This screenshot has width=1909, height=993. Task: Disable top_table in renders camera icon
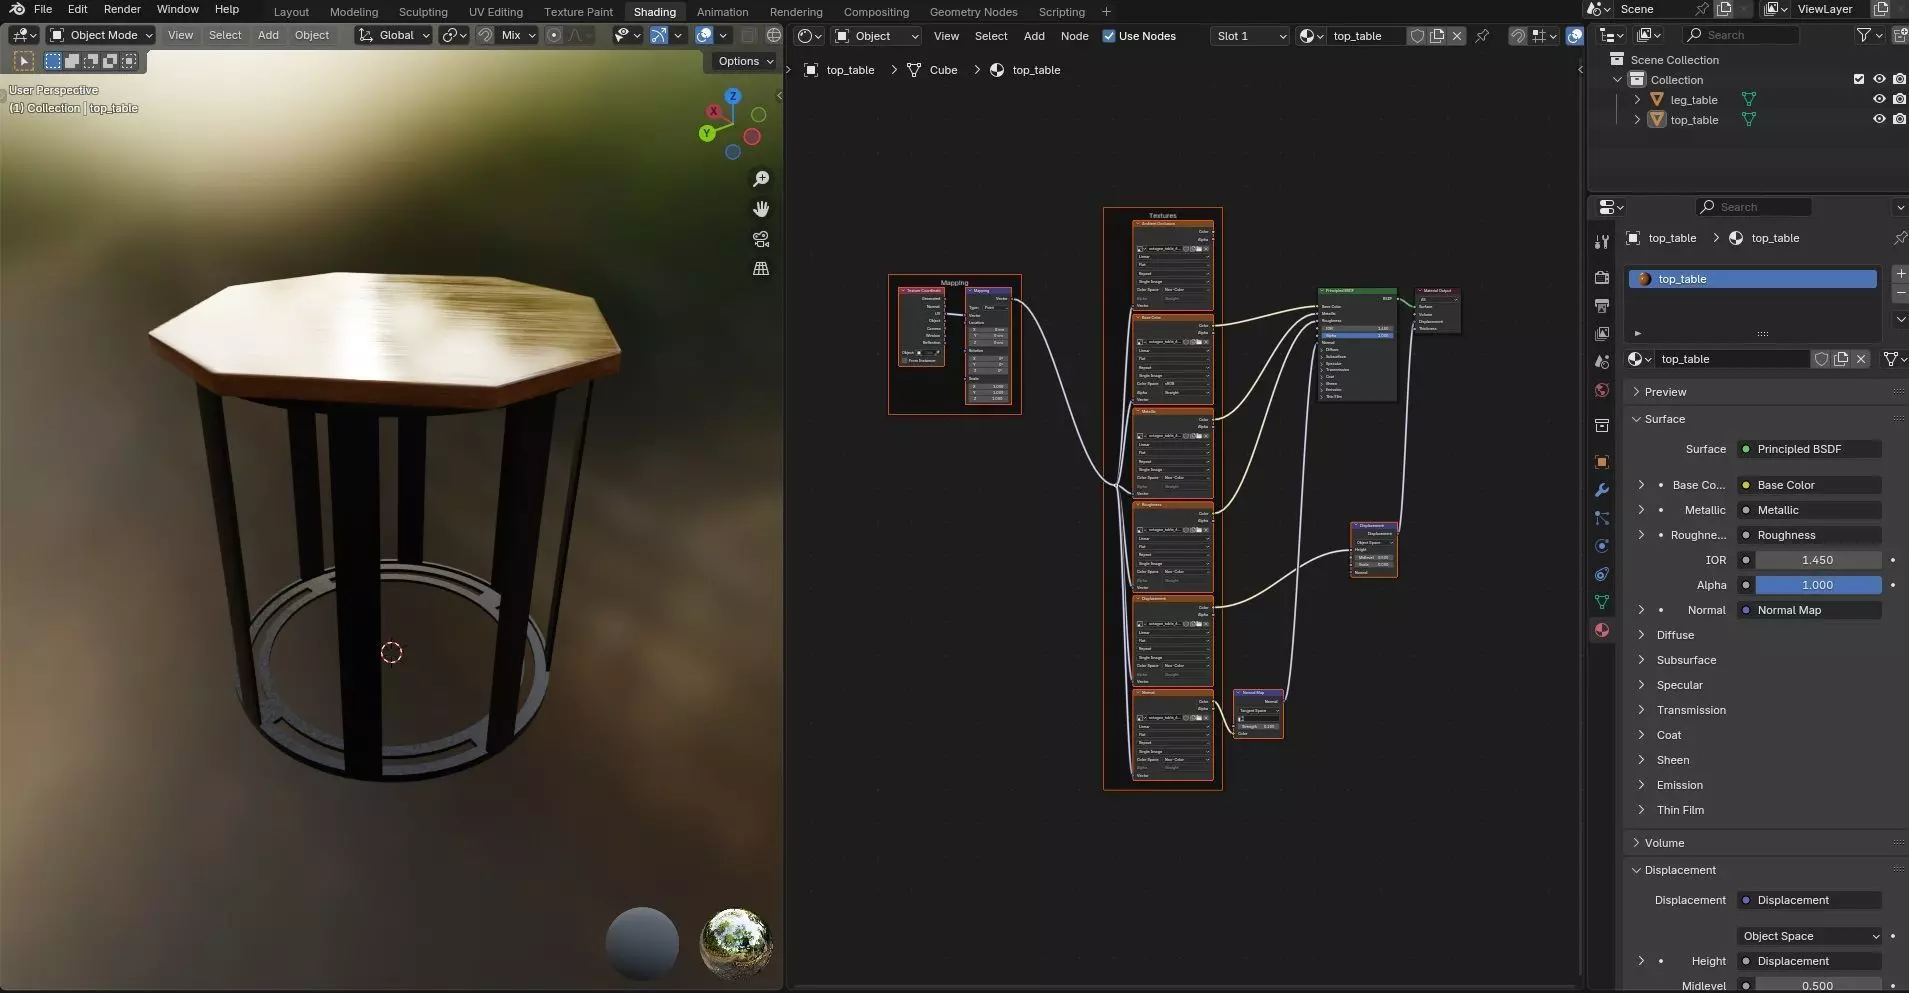[x=1899, y=120]
